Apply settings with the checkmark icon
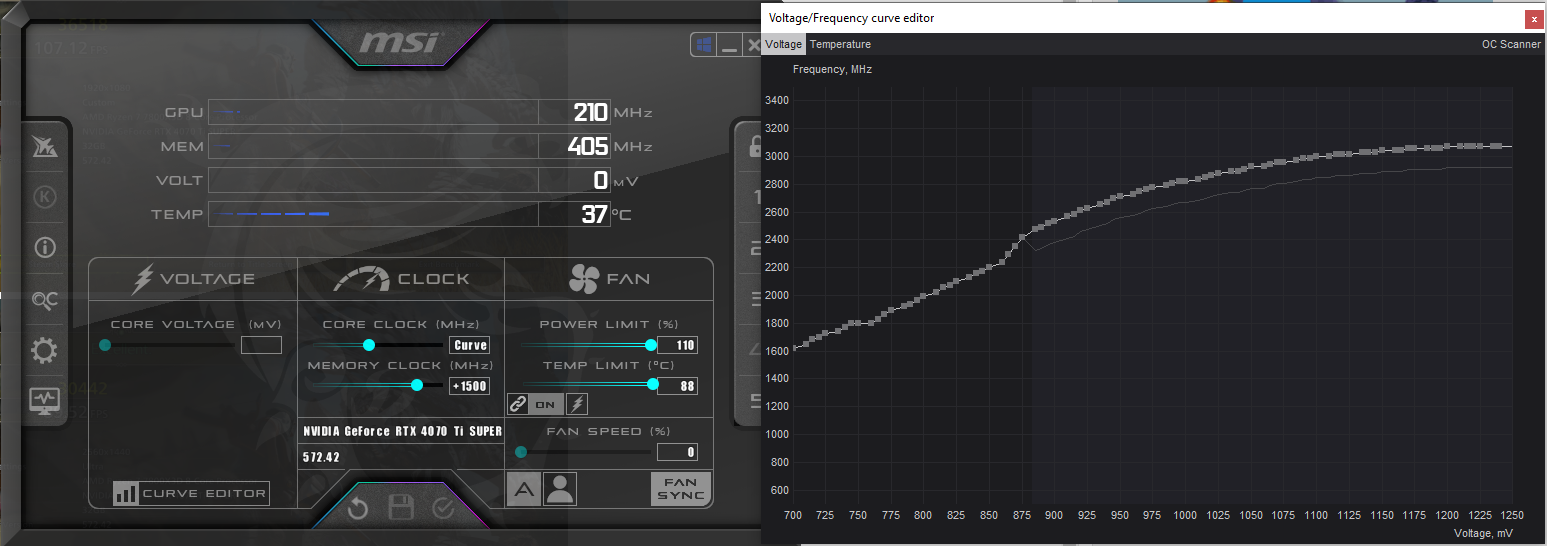This screenshot has height=546, width=1547. (444, 508)
